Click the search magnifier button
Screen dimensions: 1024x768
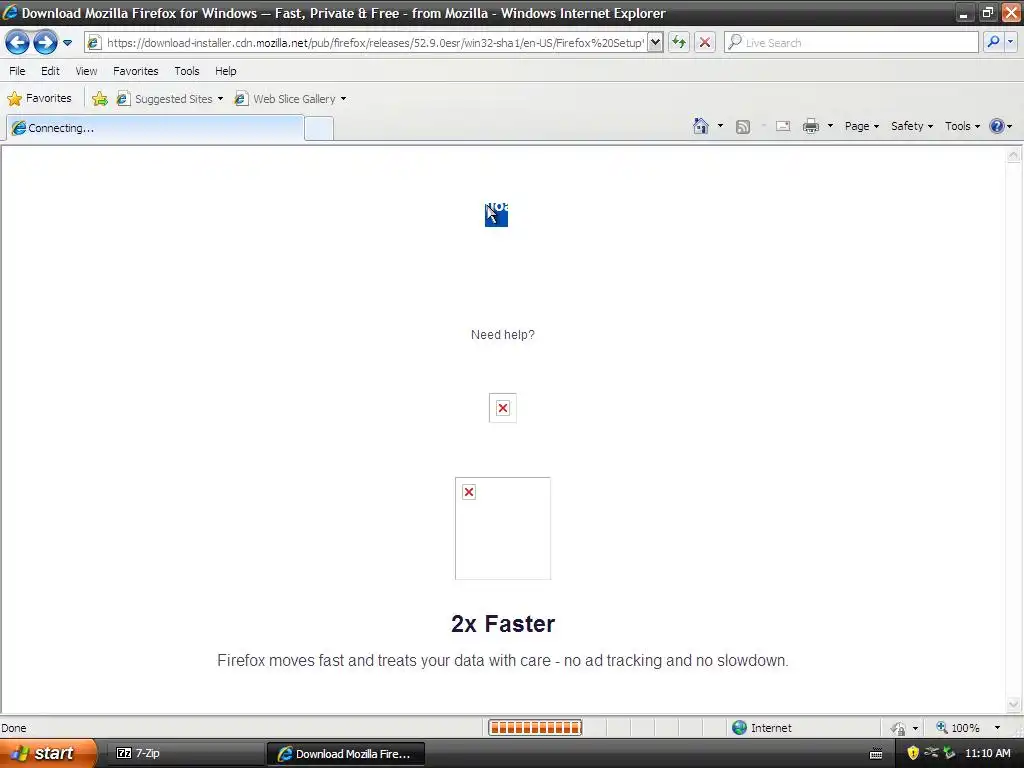[993, 42]
